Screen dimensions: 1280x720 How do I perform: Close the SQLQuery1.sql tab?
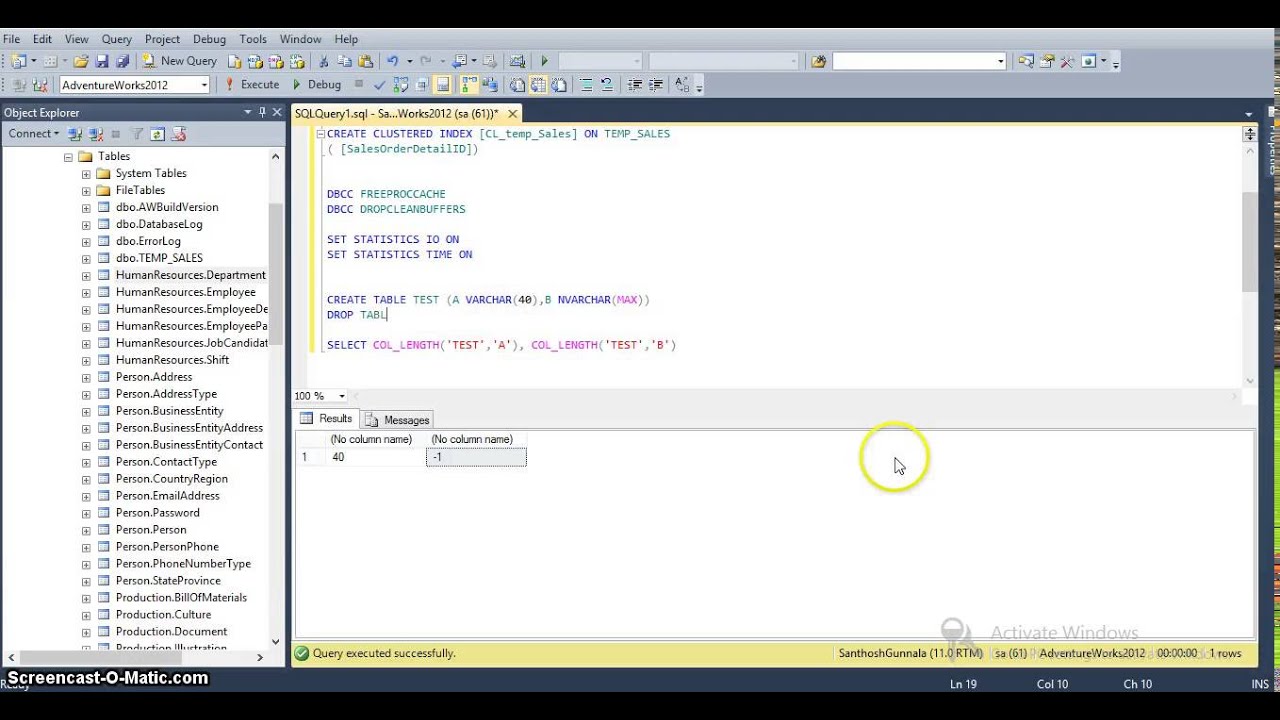[x=513, y=114]
